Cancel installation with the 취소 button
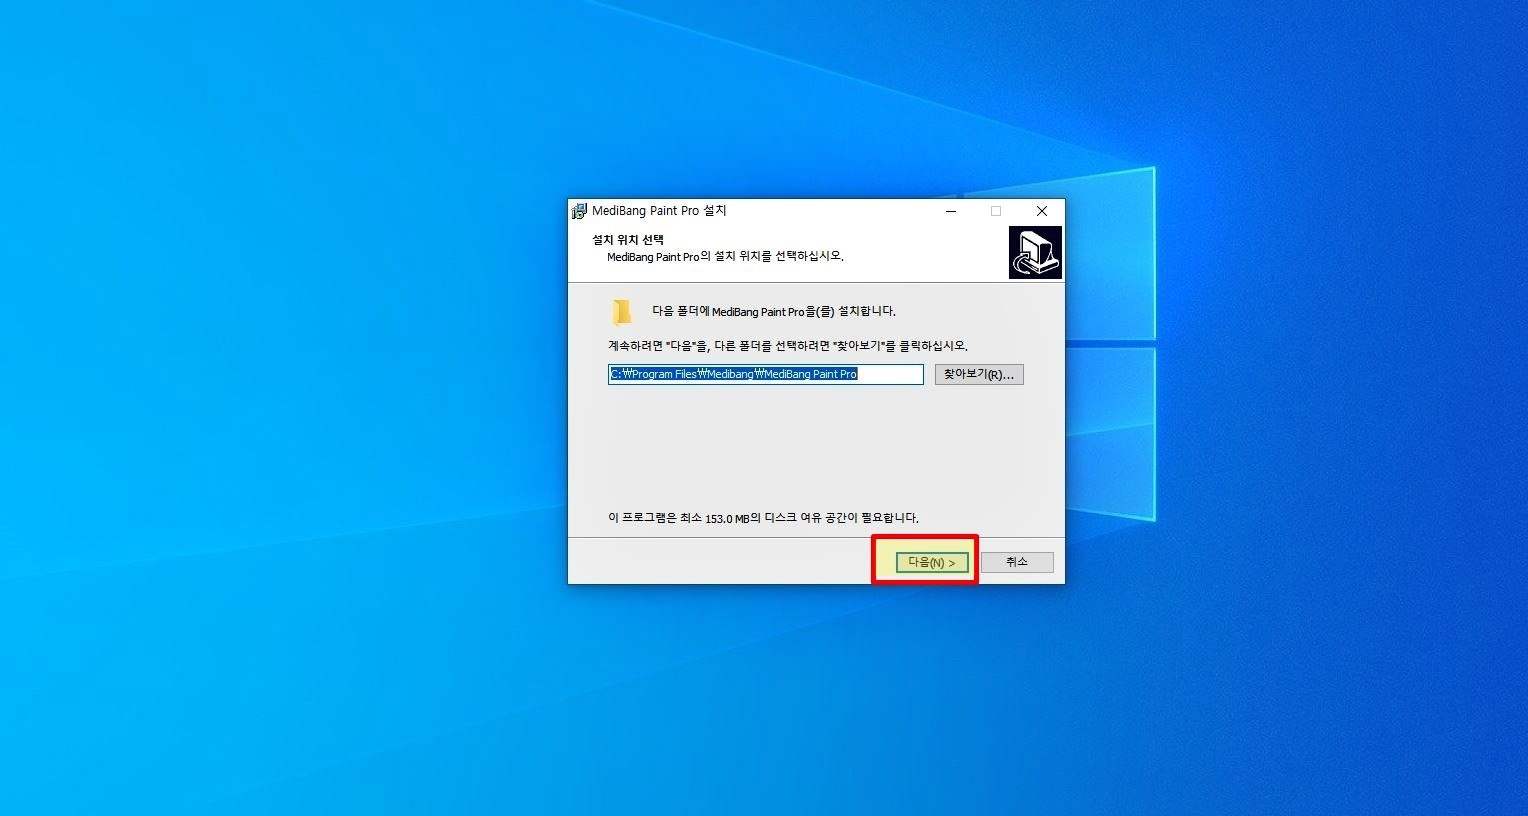 (1017, 562)
